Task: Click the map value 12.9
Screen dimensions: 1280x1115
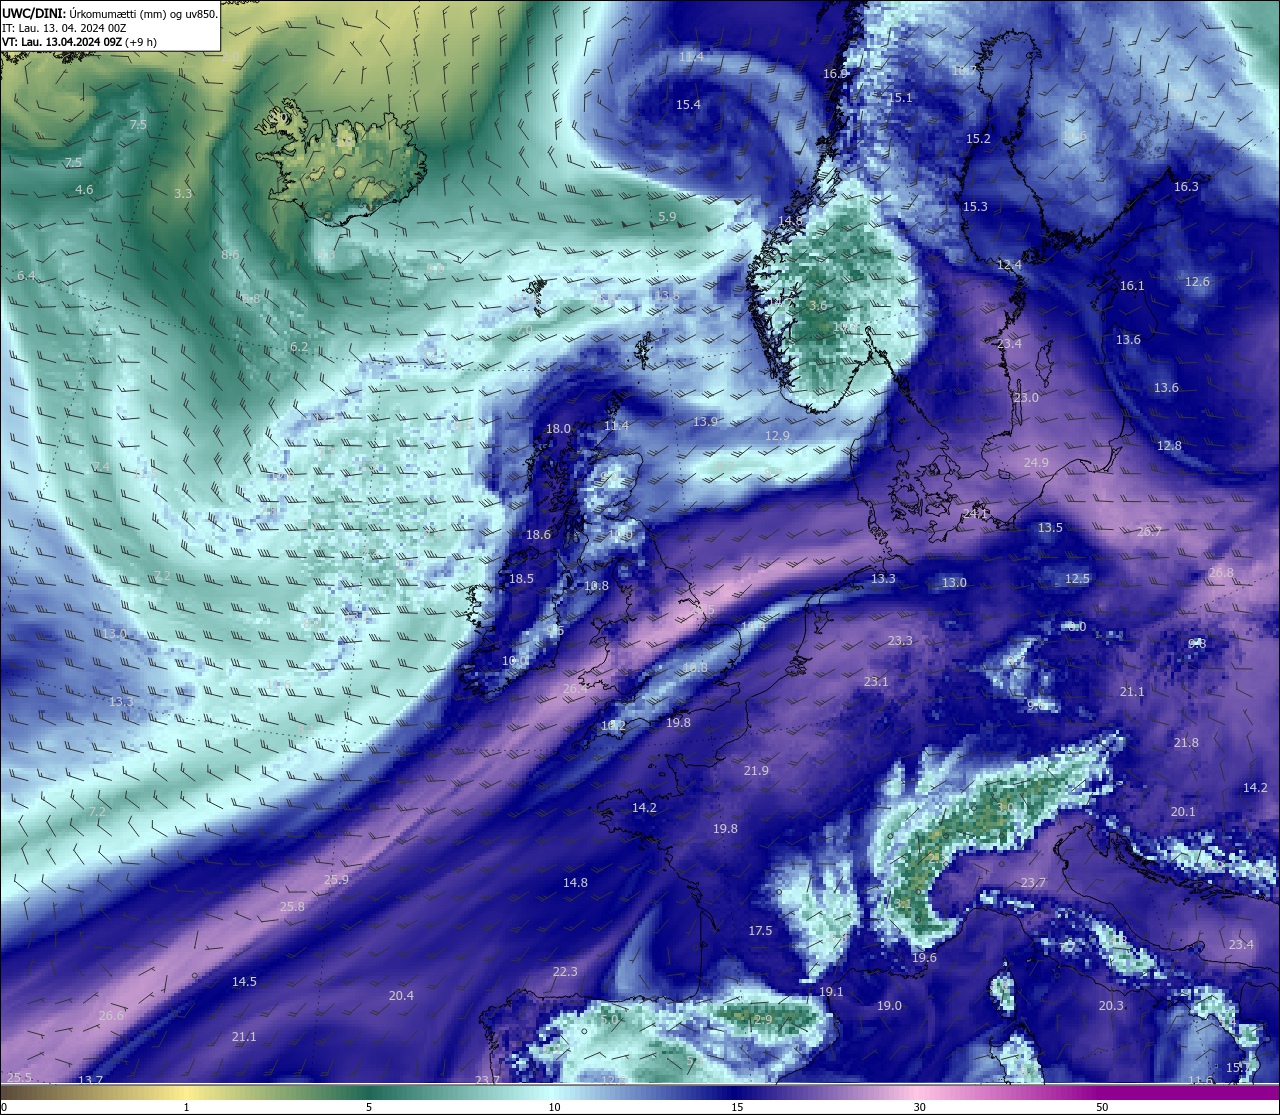Action: [777, 436]
